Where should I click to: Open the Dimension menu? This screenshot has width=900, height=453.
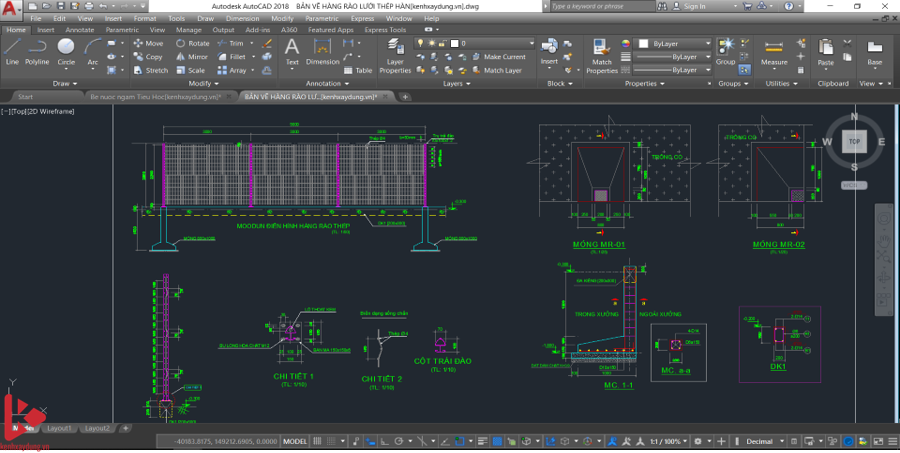(241, 18)
